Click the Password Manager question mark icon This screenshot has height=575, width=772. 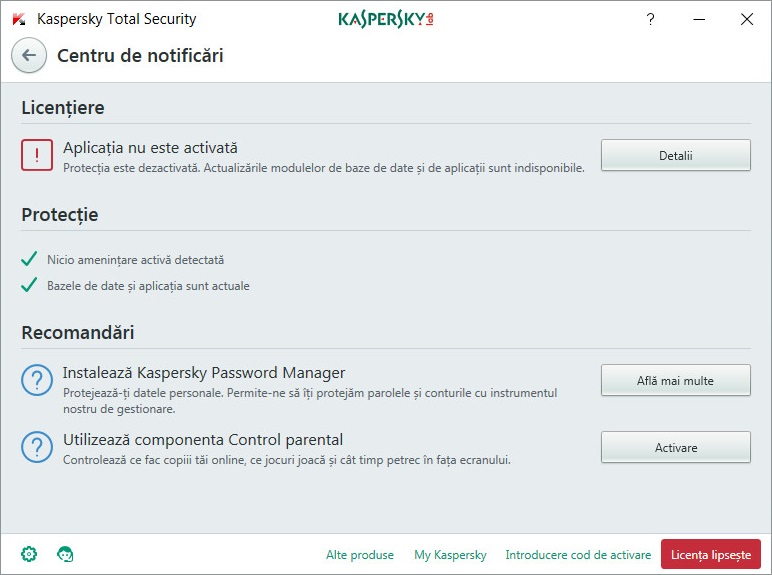pyautogui.click(x=37, y=381)
